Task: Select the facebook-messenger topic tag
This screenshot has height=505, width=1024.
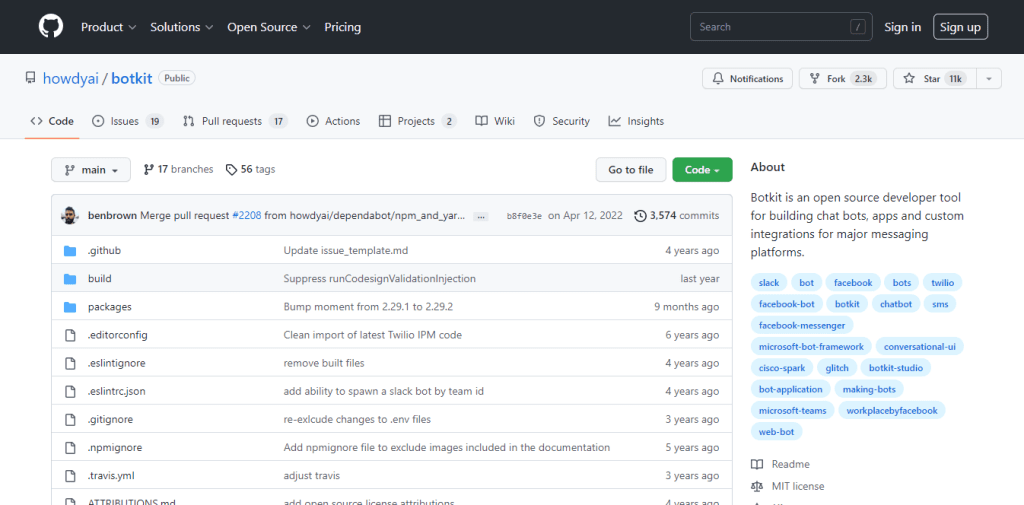Action: tap(802, 325)
